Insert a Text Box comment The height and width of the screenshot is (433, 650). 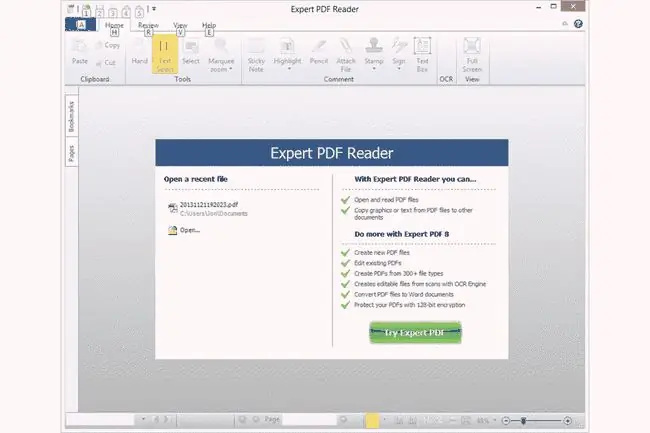422,55
